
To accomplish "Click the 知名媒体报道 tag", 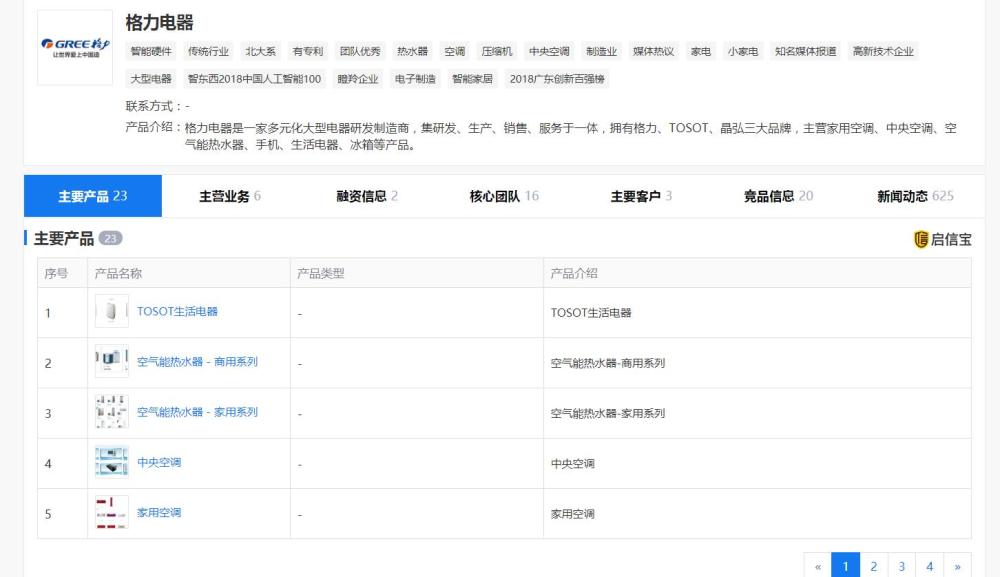I will pos(805,52).
